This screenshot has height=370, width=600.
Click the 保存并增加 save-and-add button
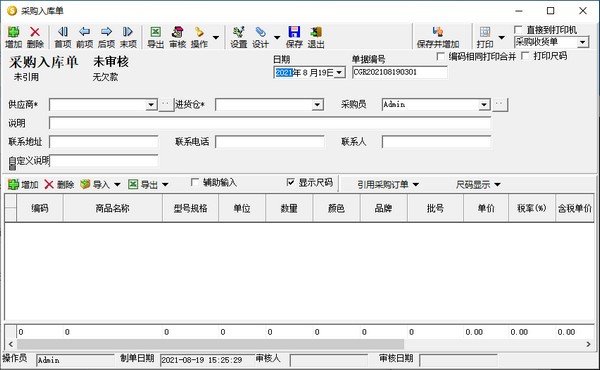click(x=438, y=37)
